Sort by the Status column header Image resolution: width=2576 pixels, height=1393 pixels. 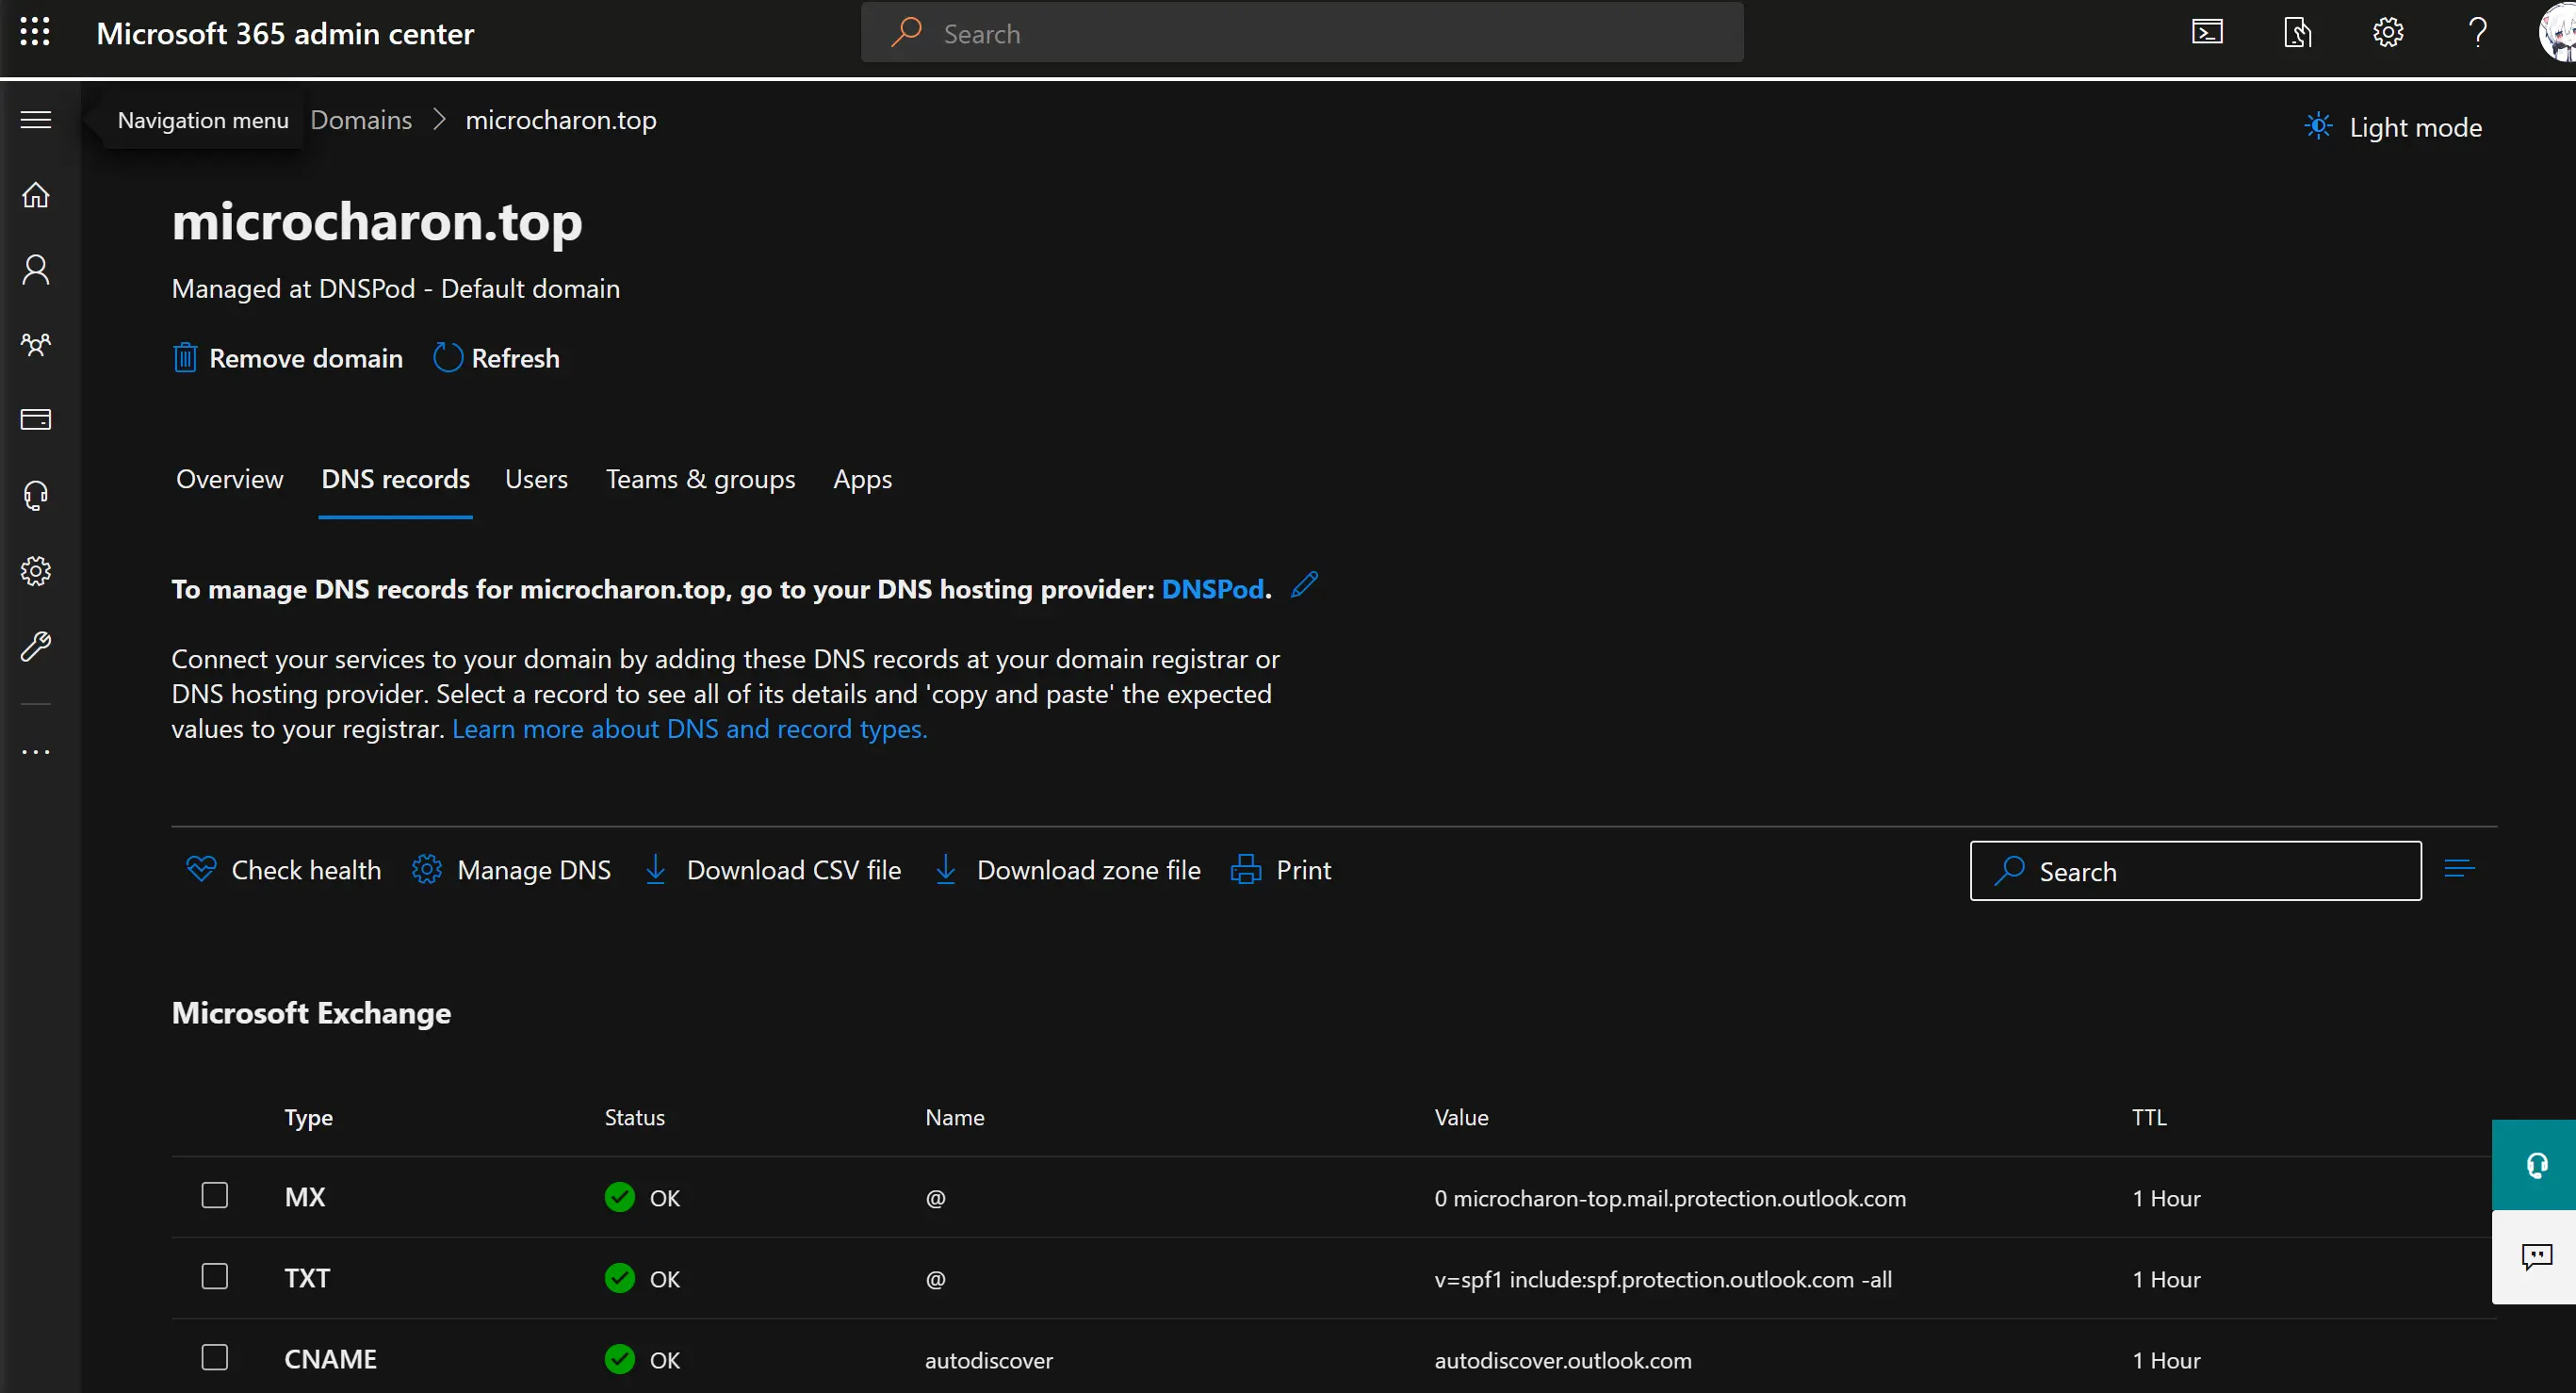[634, 1117]
